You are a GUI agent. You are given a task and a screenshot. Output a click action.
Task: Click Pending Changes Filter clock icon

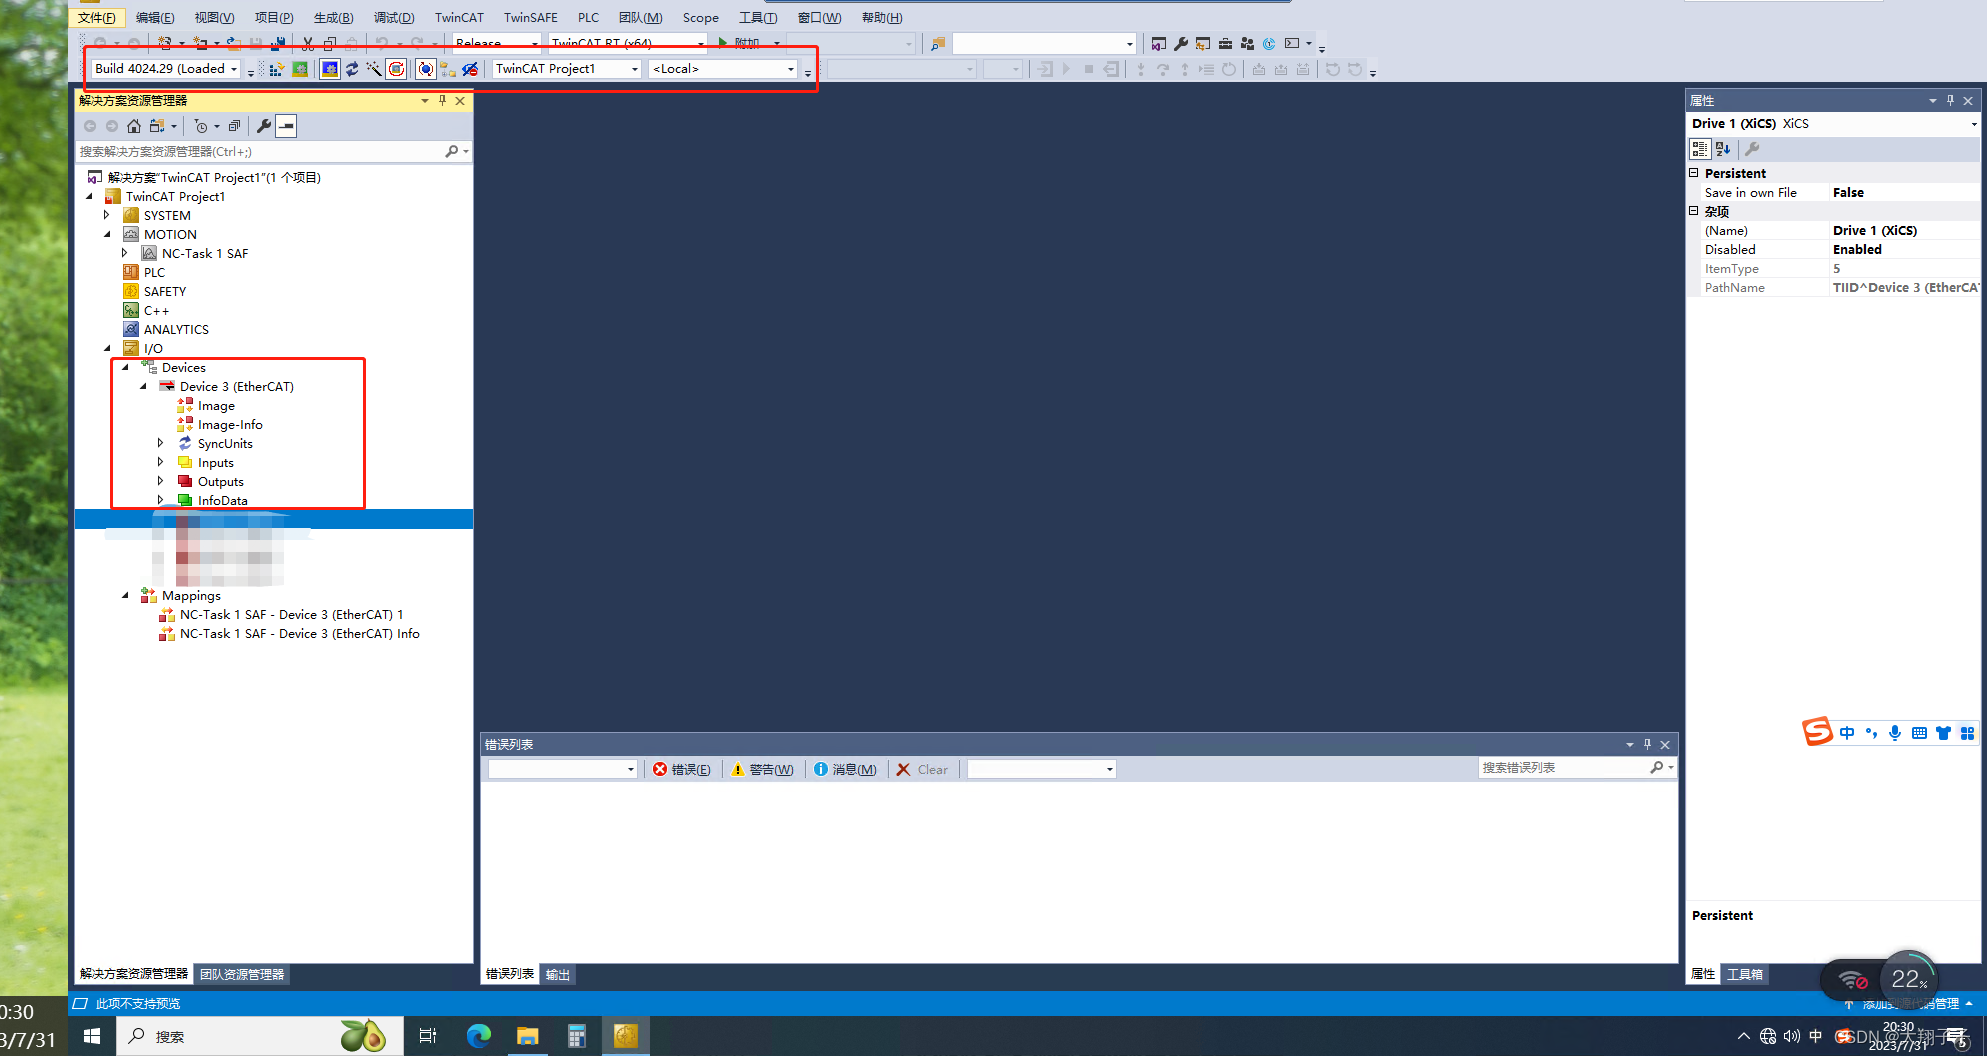[201, 126]
